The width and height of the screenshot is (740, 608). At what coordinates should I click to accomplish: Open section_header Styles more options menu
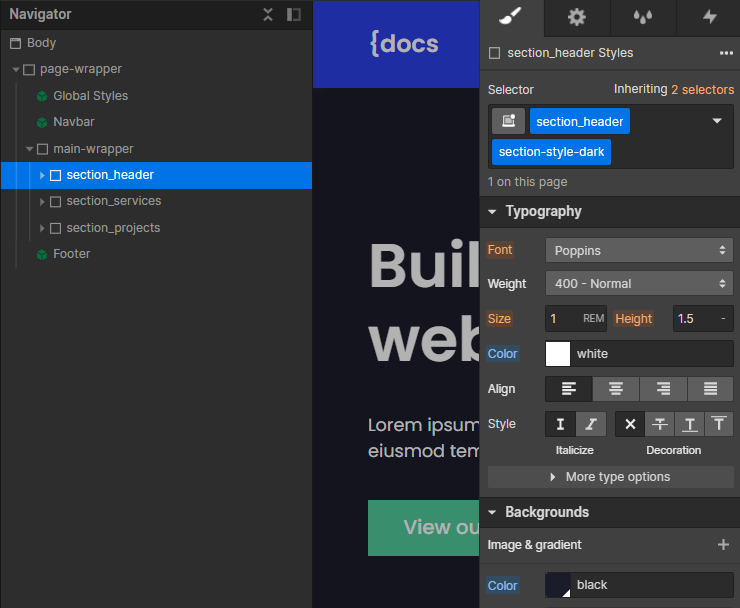point(726,53)
